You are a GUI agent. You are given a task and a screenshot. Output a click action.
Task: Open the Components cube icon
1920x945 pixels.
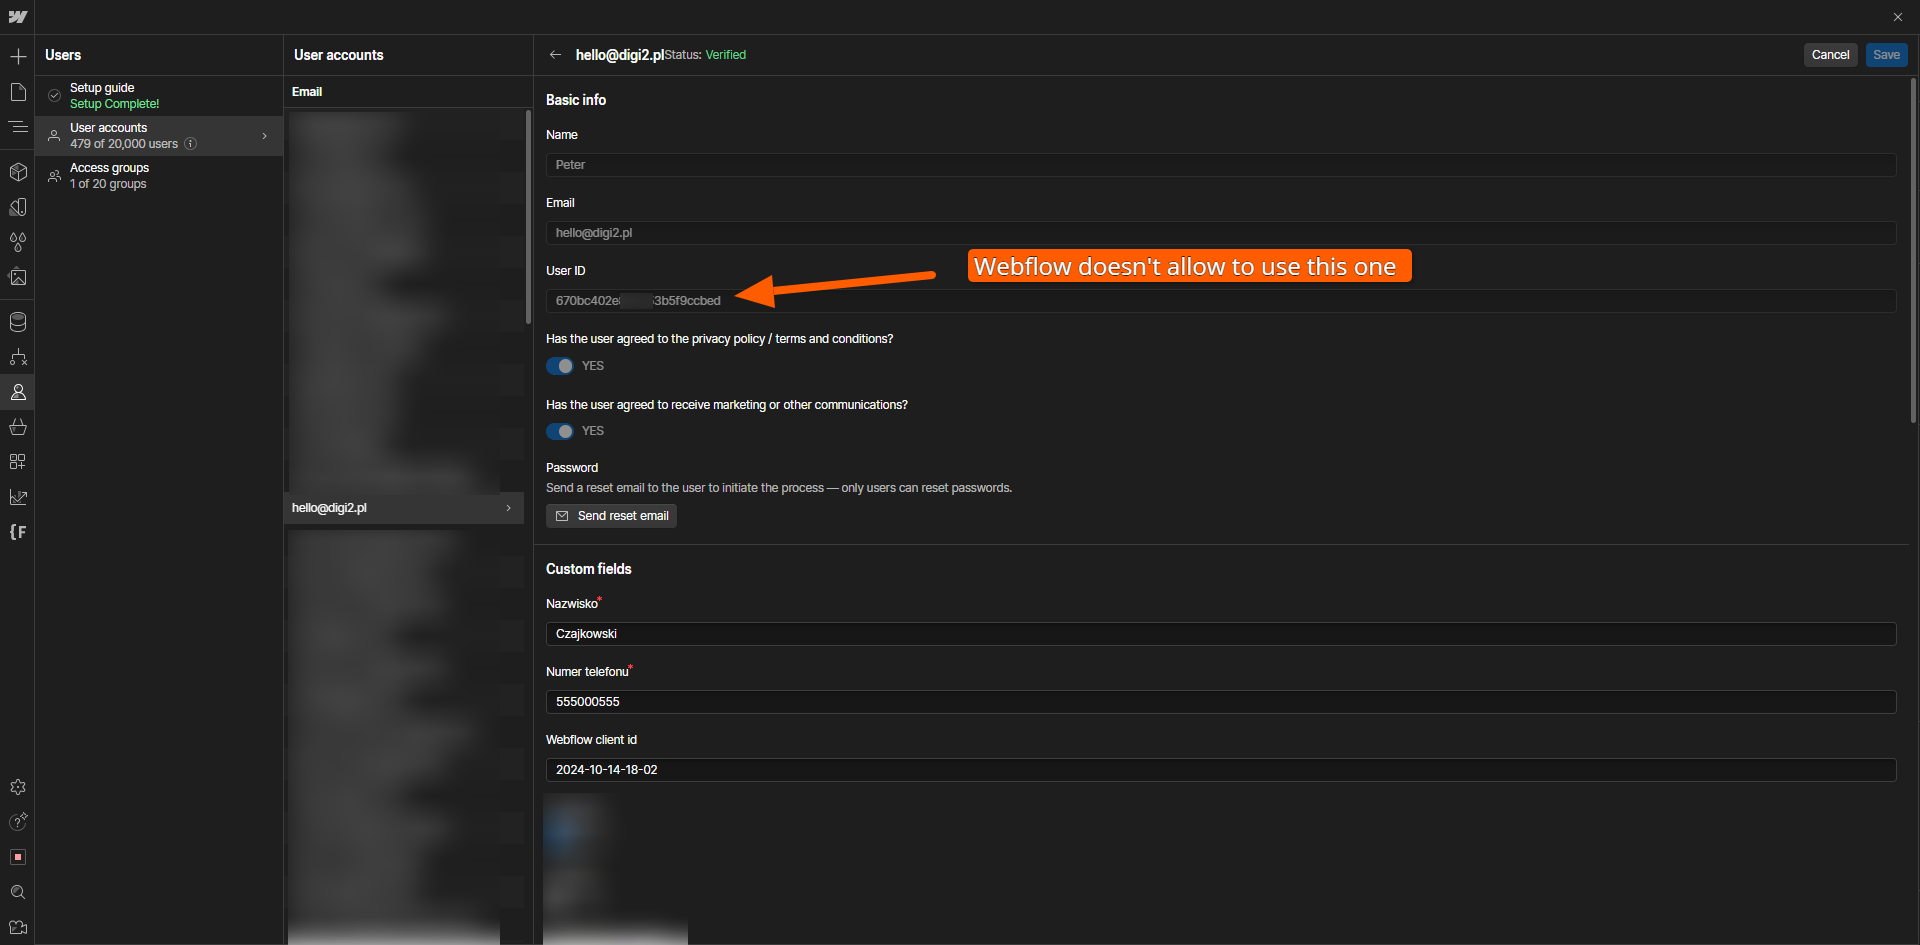[18, 172]
